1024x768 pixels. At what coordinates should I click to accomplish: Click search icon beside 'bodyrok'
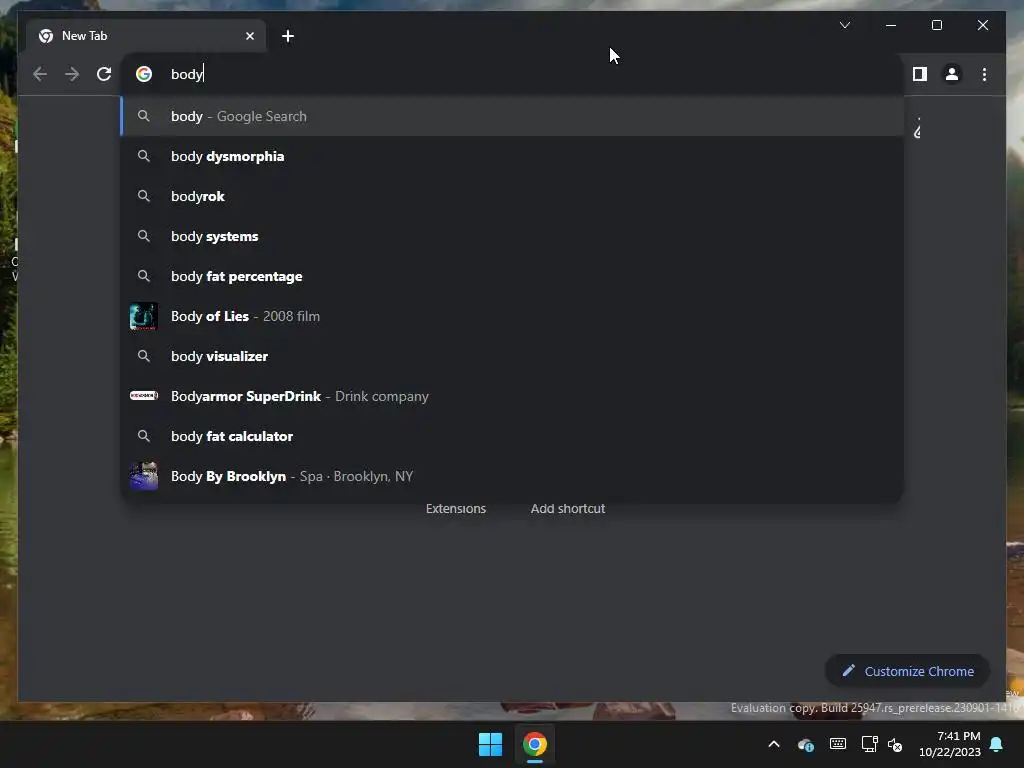[x=144, y=196]
